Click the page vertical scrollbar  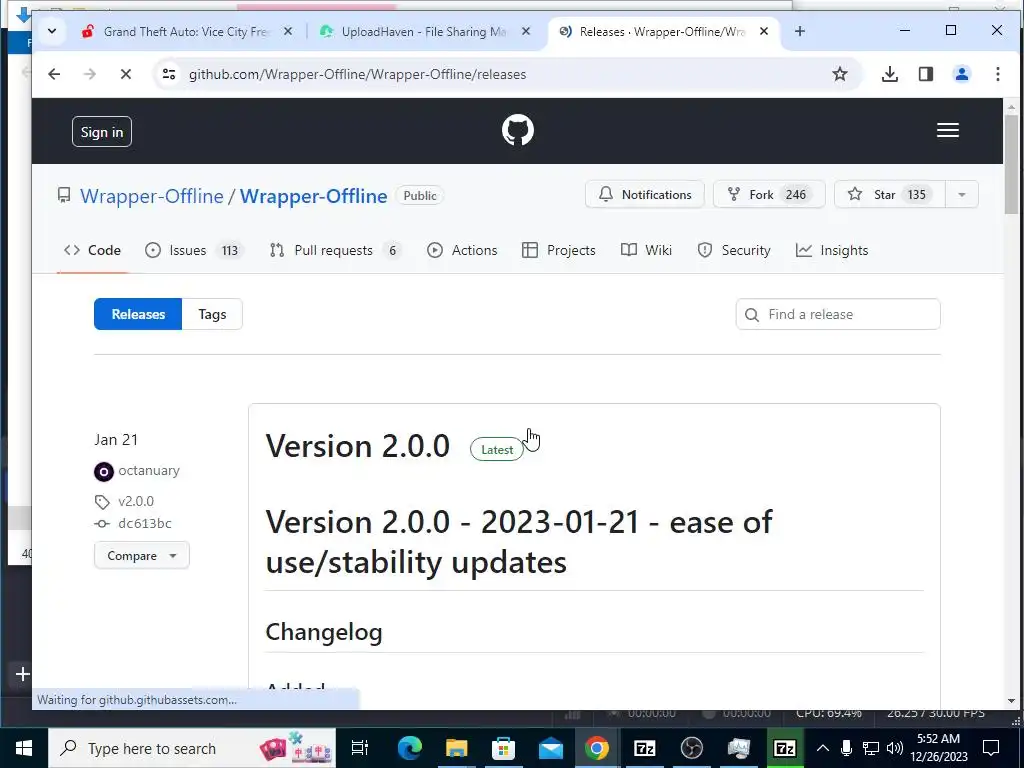1011,163
